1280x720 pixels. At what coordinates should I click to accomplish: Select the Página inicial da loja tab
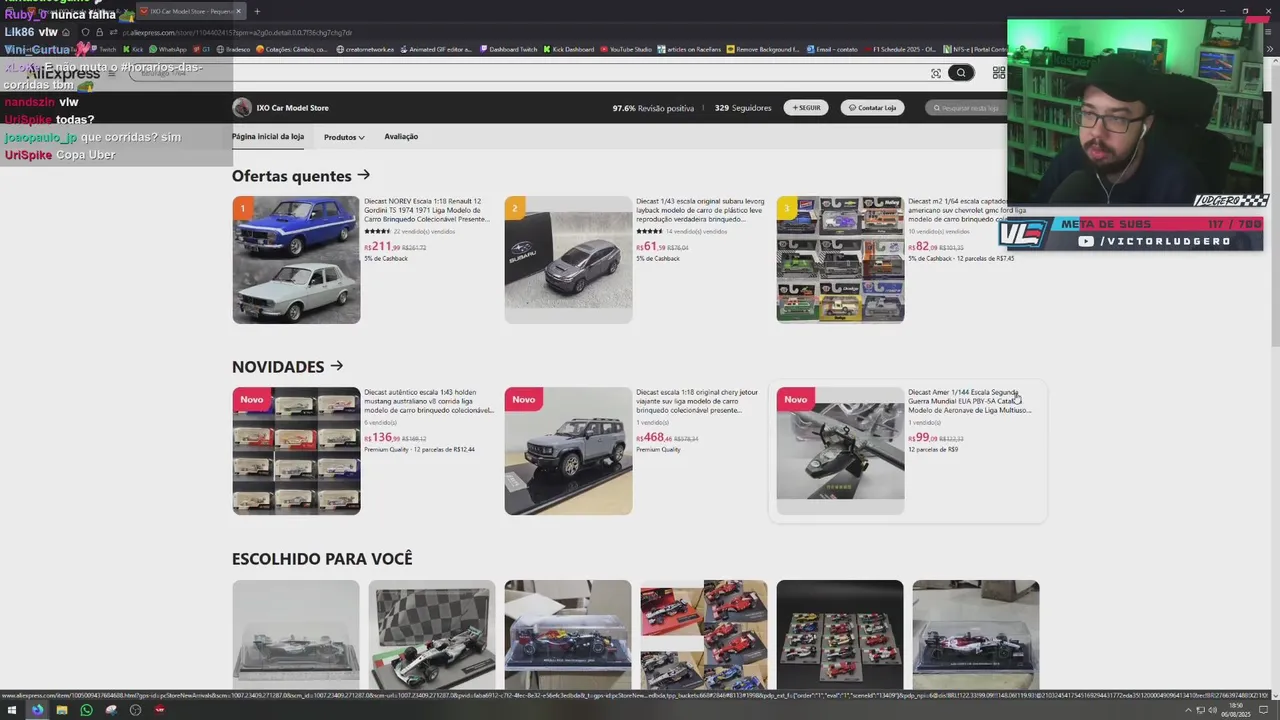[x=268, y=137]
